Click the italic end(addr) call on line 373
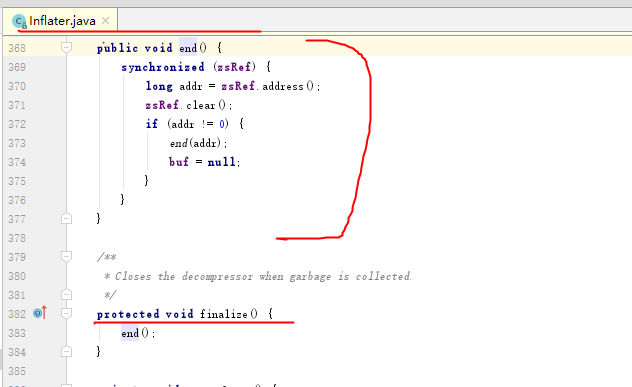The image size is (632, 387). [x=198, y=143]
